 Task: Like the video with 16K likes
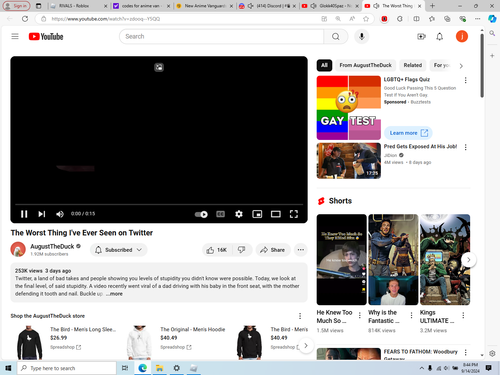pyautogui.click(x=217, y=250)
